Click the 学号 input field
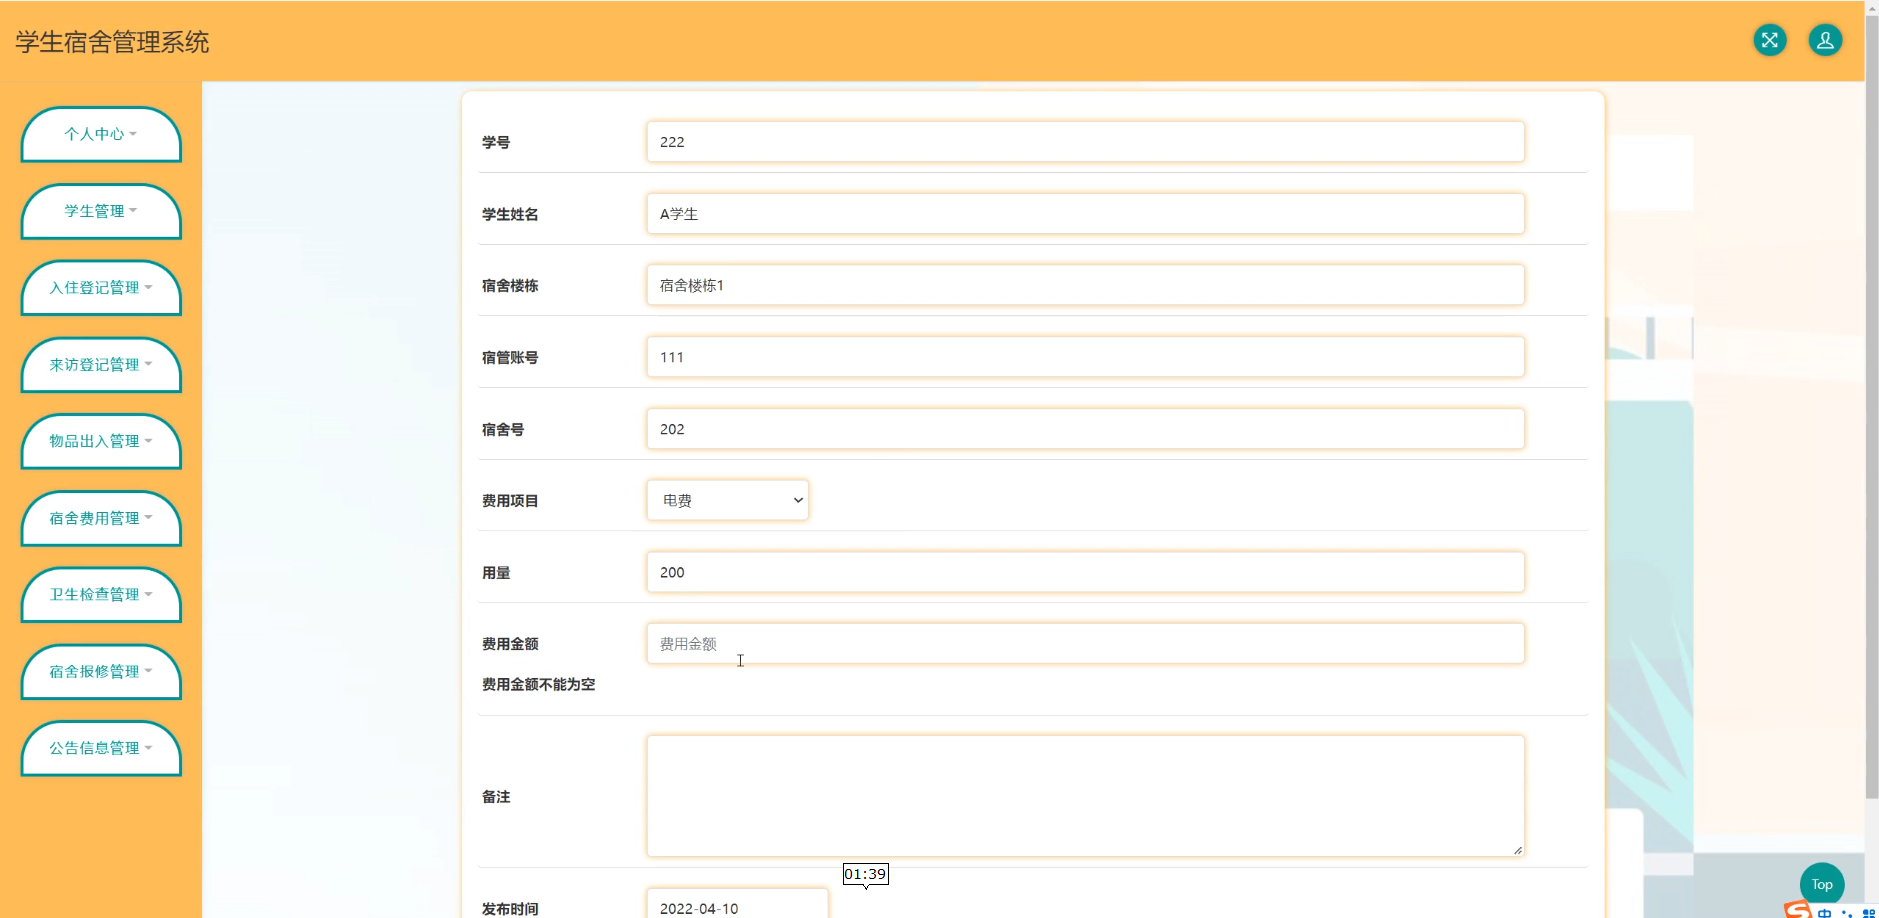Screen dimensions: 1879x918 1085,142
